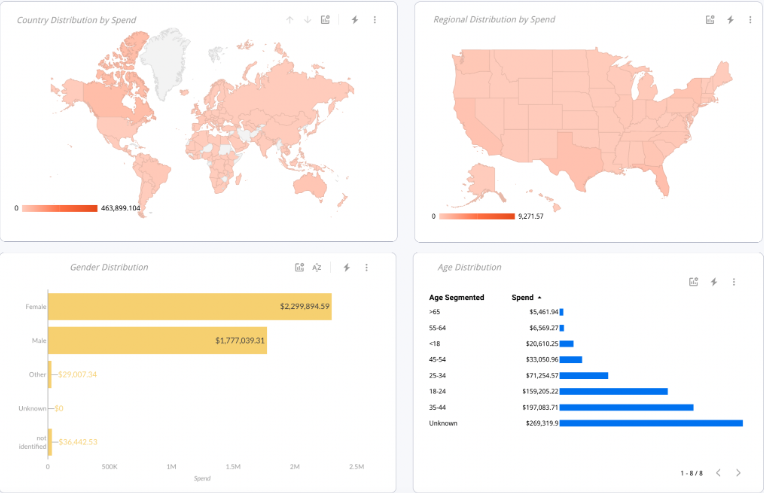Open more options for Age Distribution table
The width and height of the screenshot is (764, 493).
[x=734, y=282]
